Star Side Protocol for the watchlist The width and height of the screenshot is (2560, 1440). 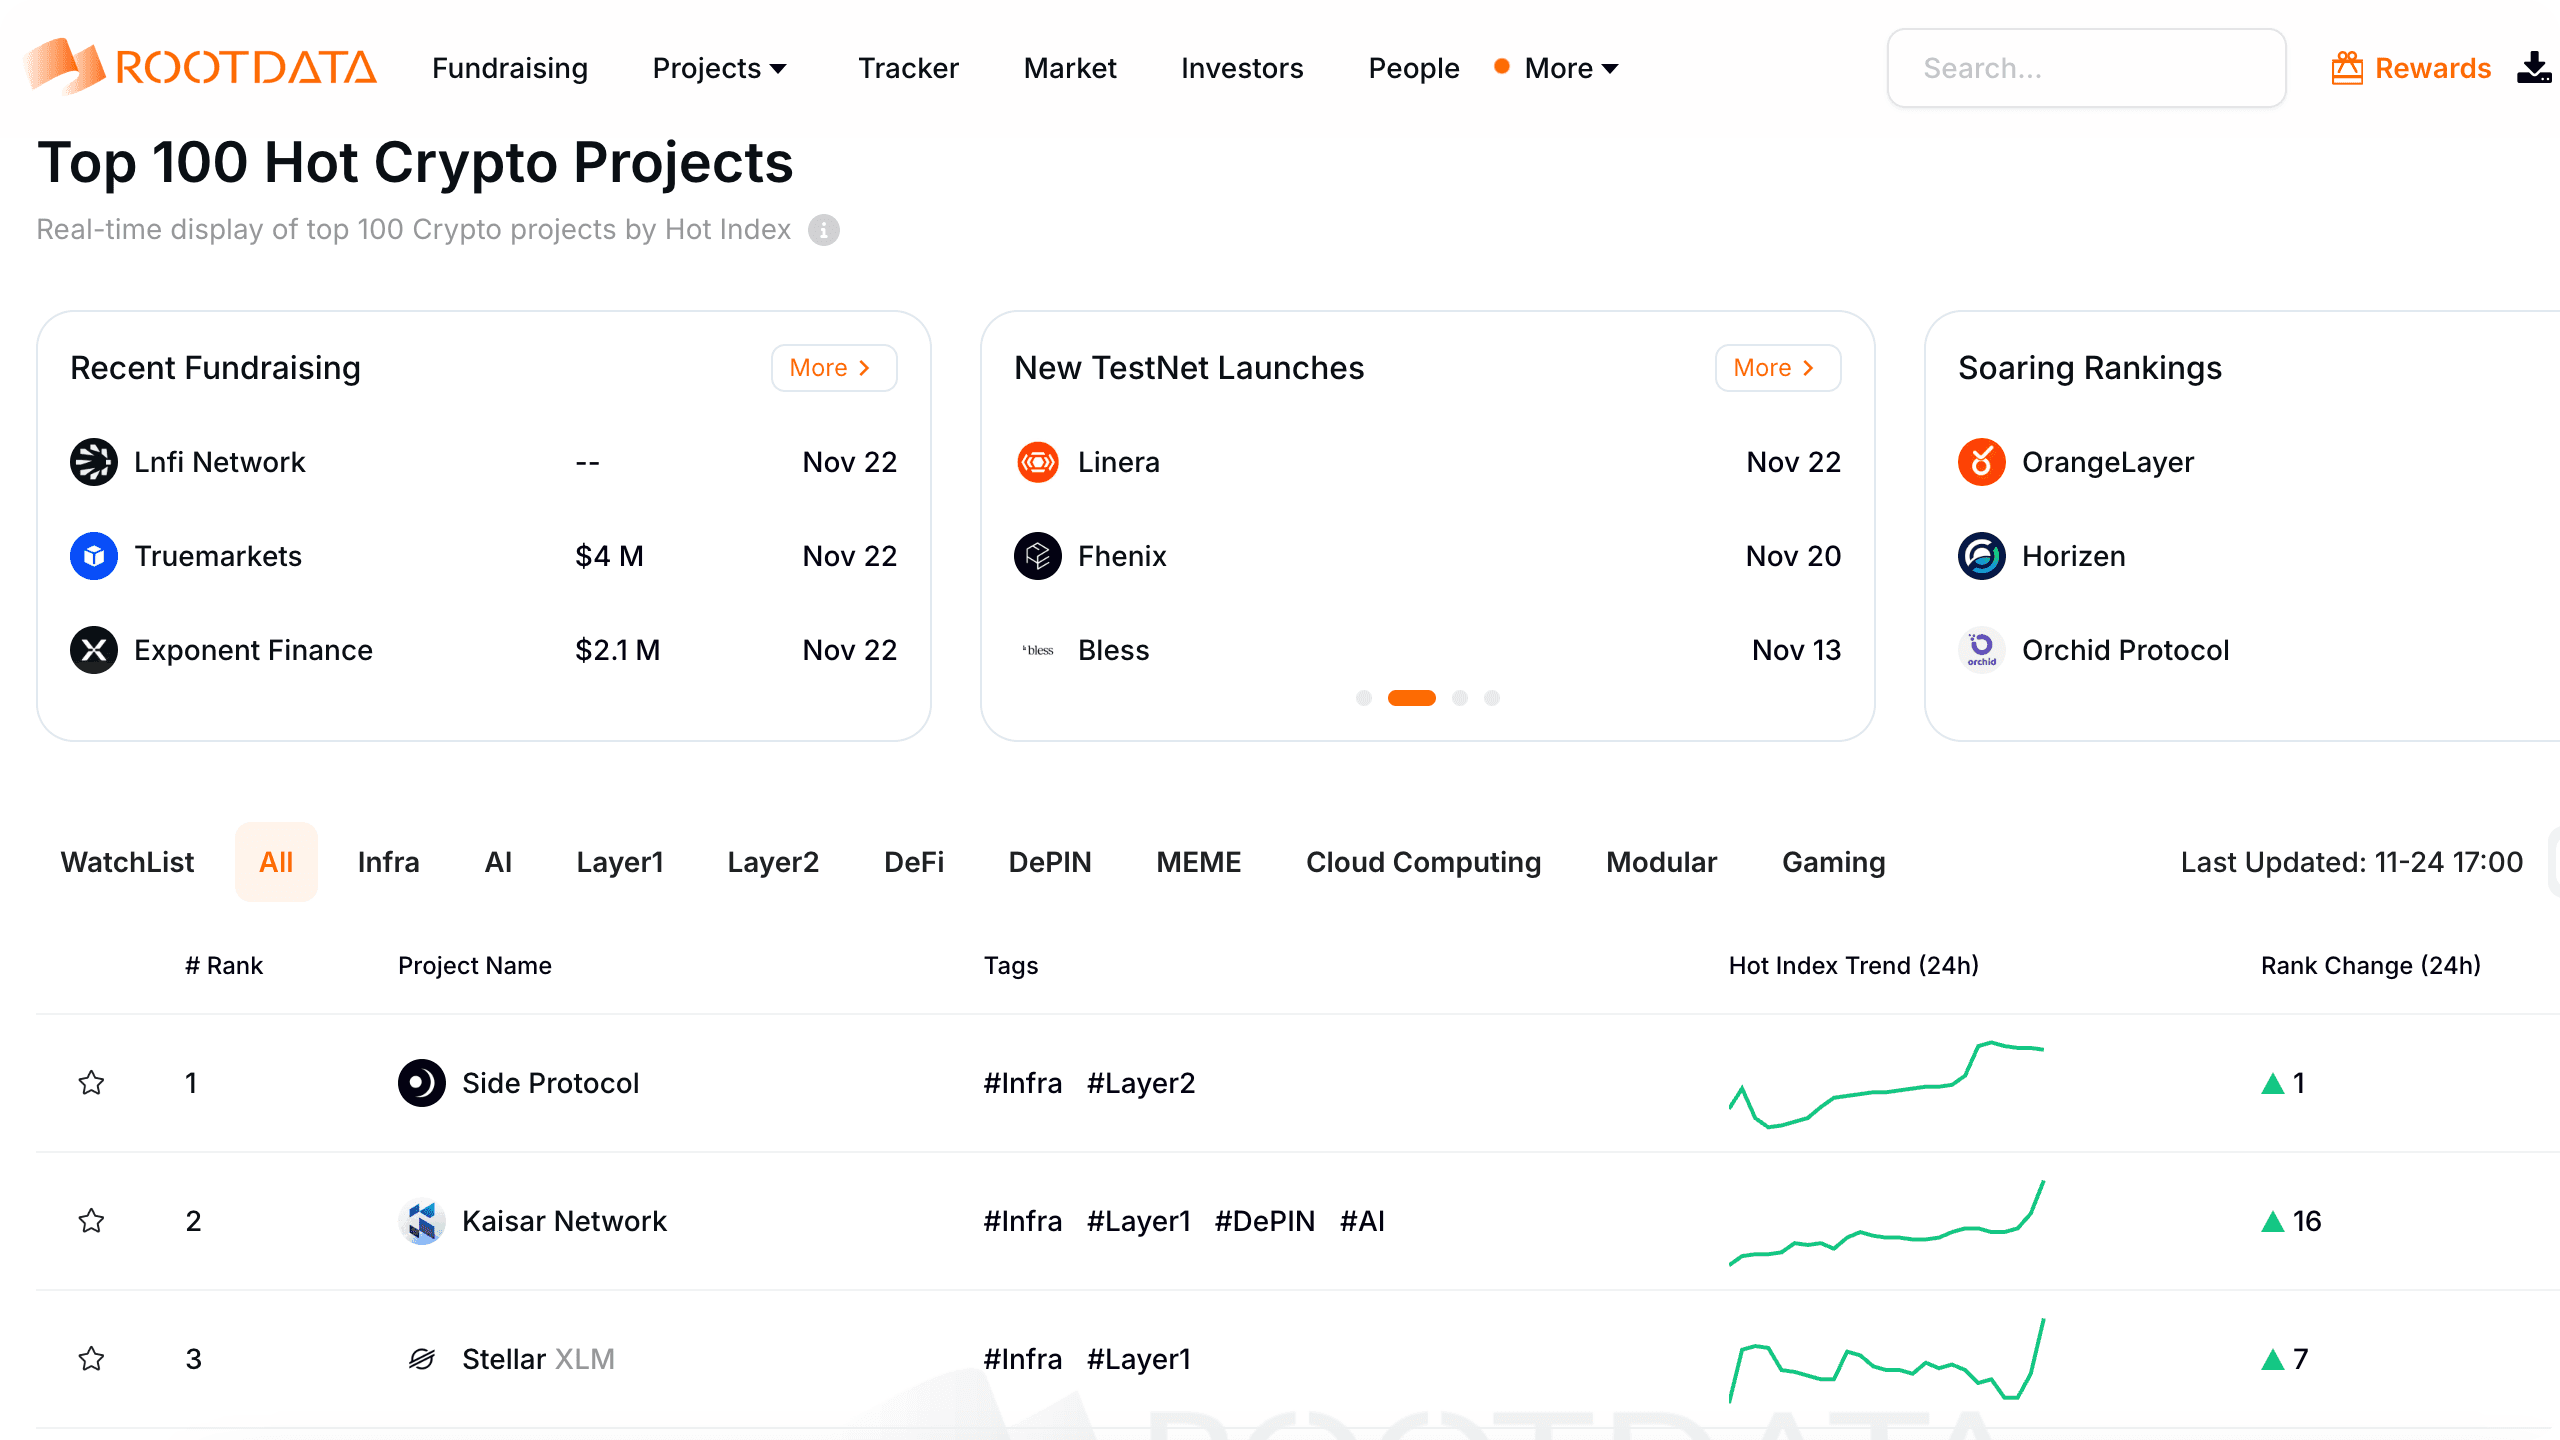[92, 1083]
